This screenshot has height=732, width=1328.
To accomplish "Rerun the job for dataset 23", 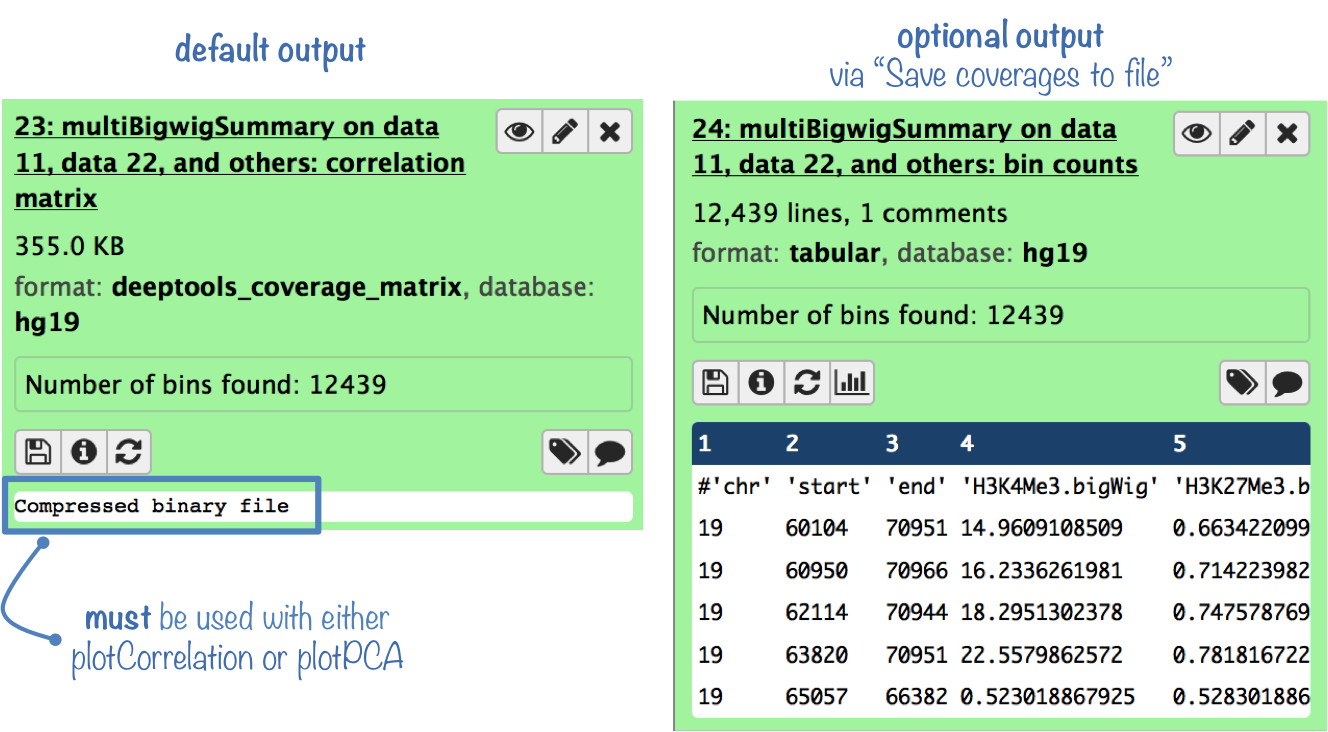I will click(128, 452).
